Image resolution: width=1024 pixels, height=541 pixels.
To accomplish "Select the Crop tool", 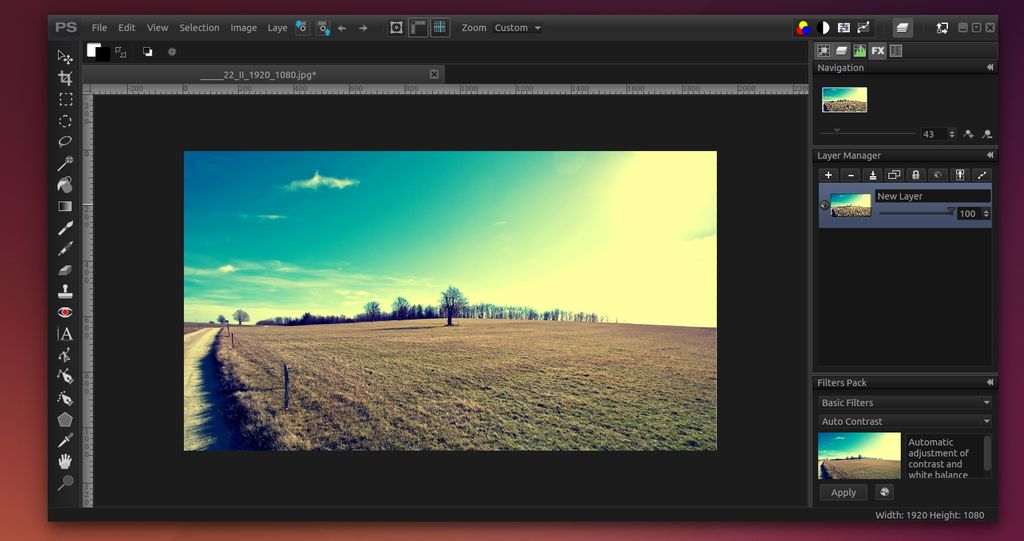I will click(x=65, y=78).
